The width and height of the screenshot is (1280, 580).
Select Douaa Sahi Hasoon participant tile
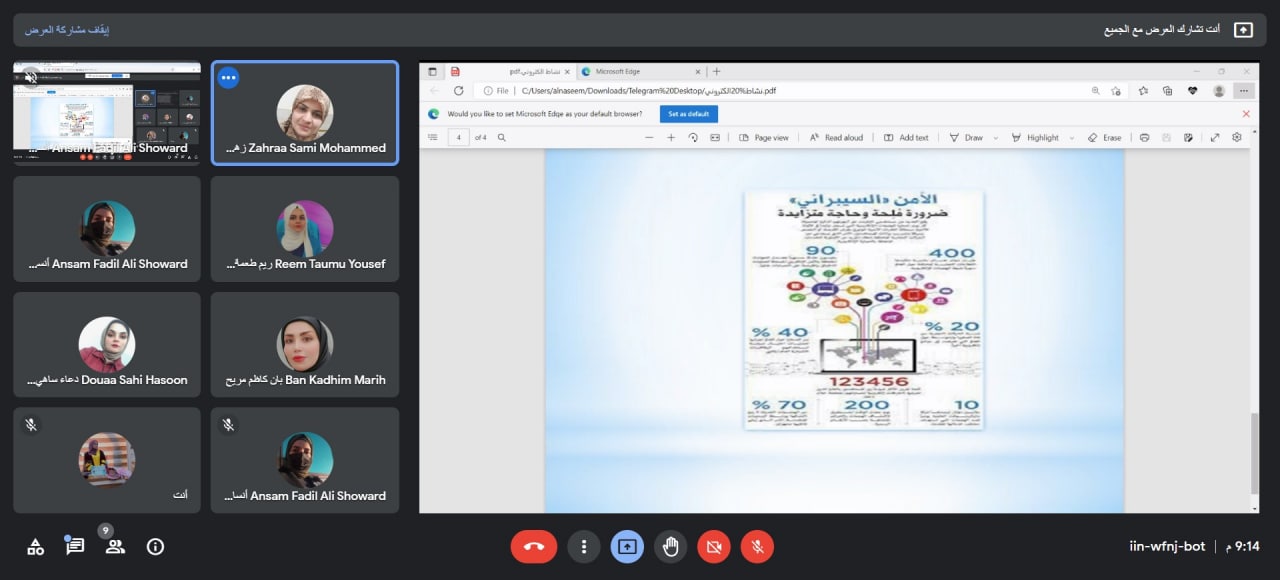pos(107,344)
